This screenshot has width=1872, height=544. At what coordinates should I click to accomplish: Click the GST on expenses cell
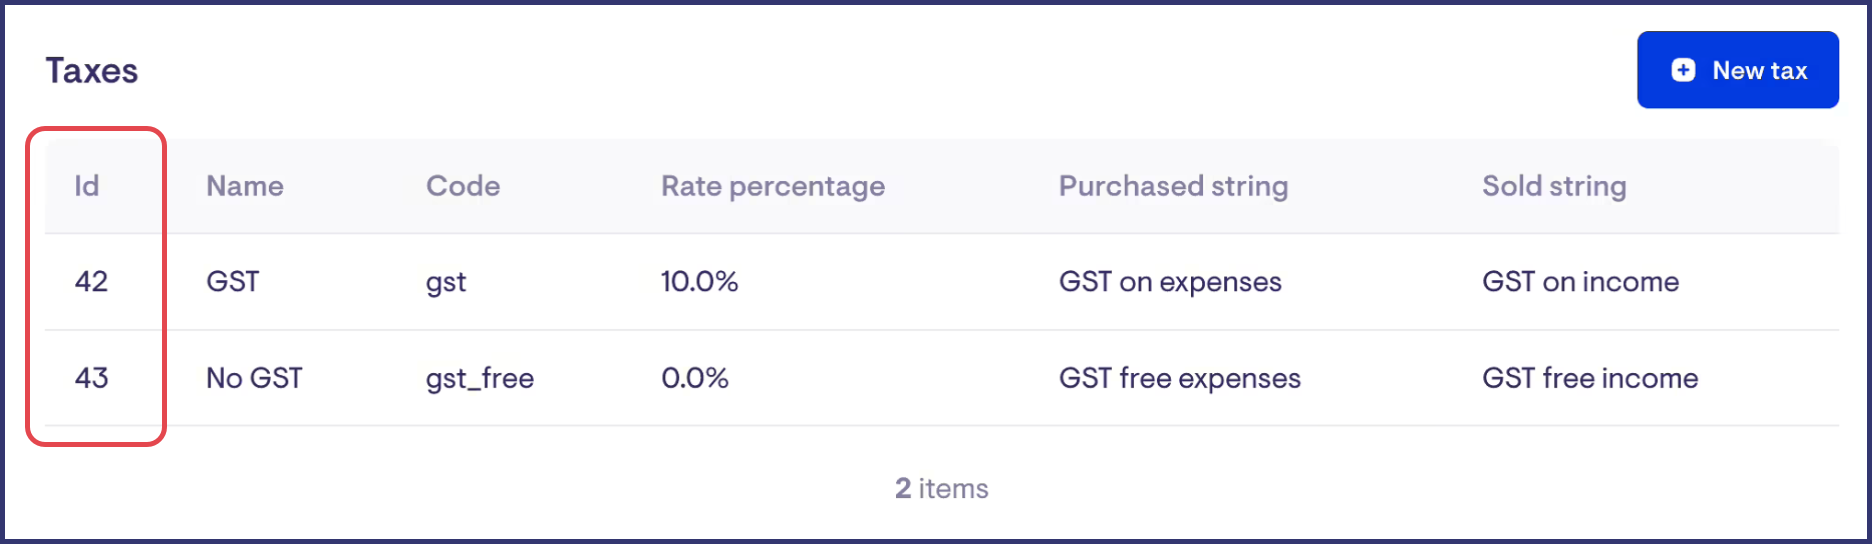tap(1170, 282)
